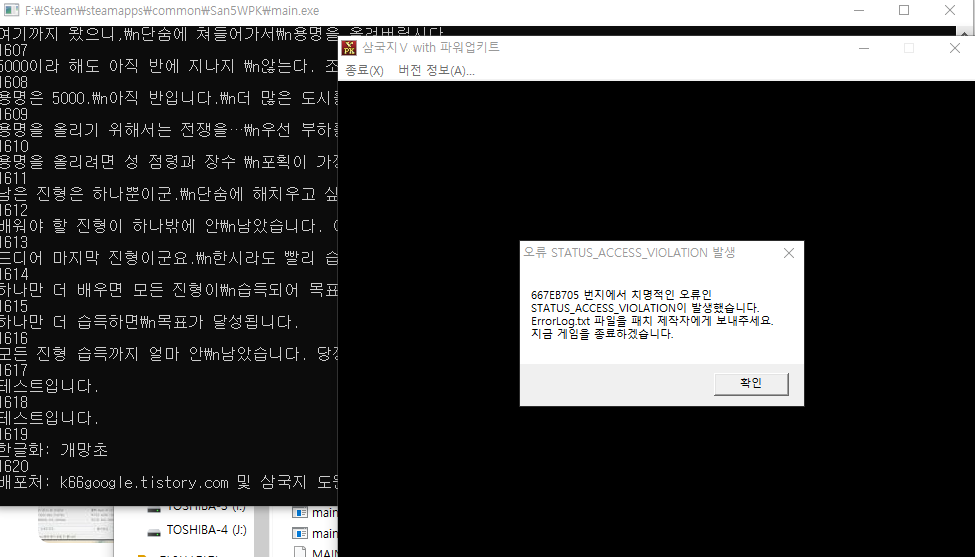Click console text 배포처: k66google.tistory.com
Screen dimensions: 975x557
click(x=114, y=482)
